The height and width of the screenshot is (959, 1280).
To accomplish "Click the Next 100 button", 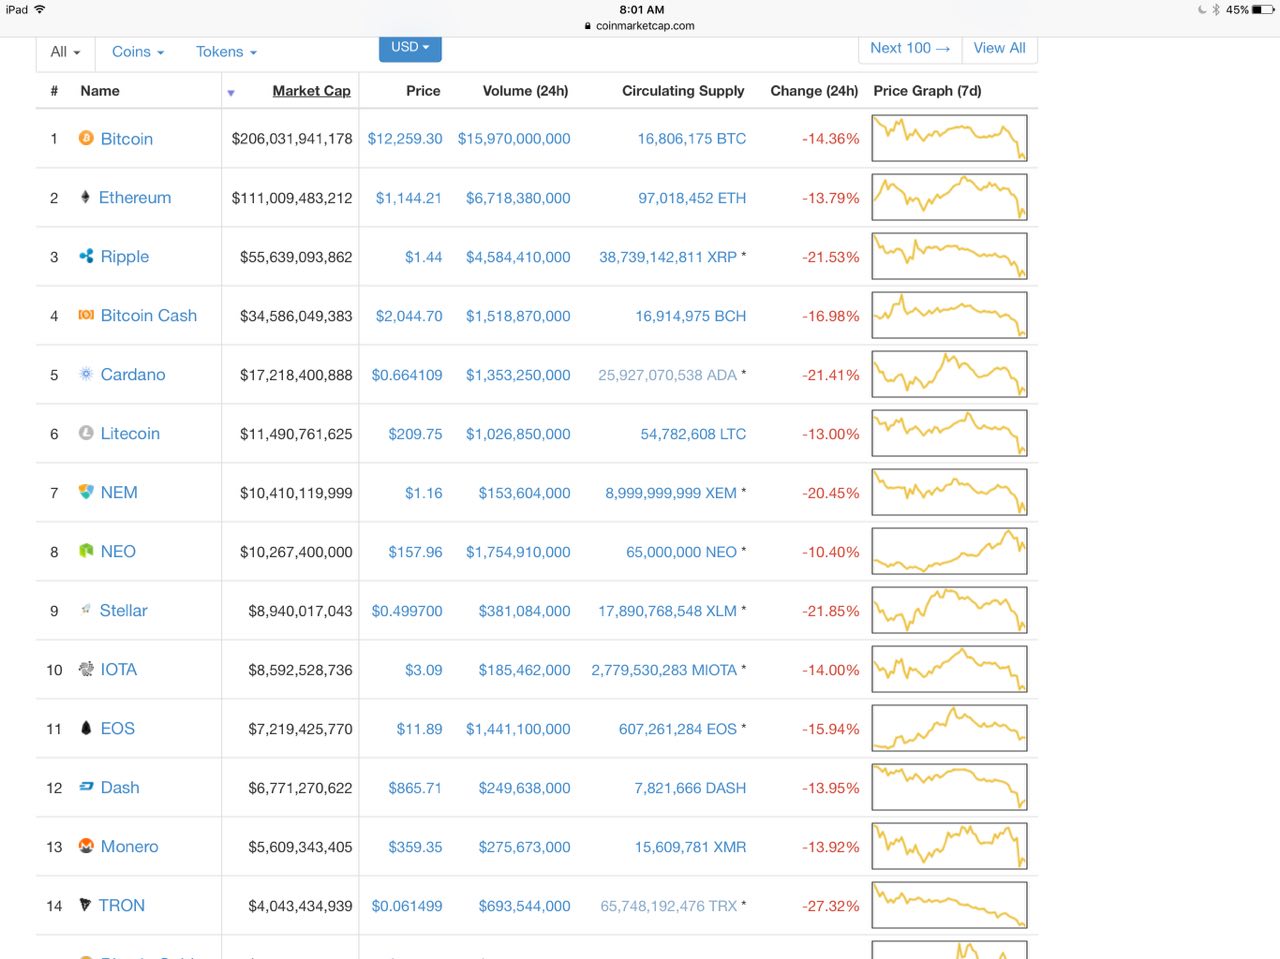I will (x=910, y=49).
